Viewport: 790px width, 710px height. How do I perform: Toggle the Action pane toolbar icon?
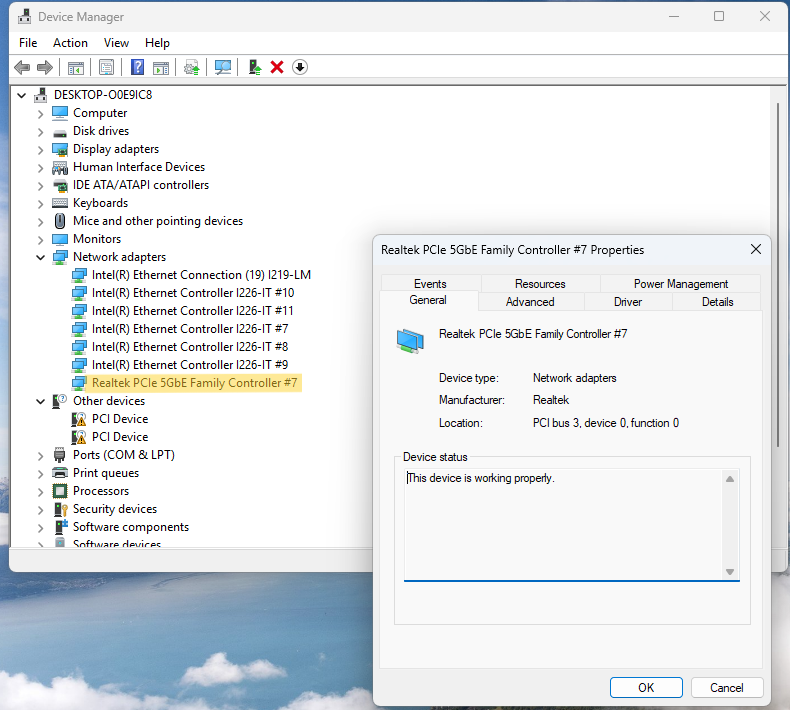coord(160,67)
